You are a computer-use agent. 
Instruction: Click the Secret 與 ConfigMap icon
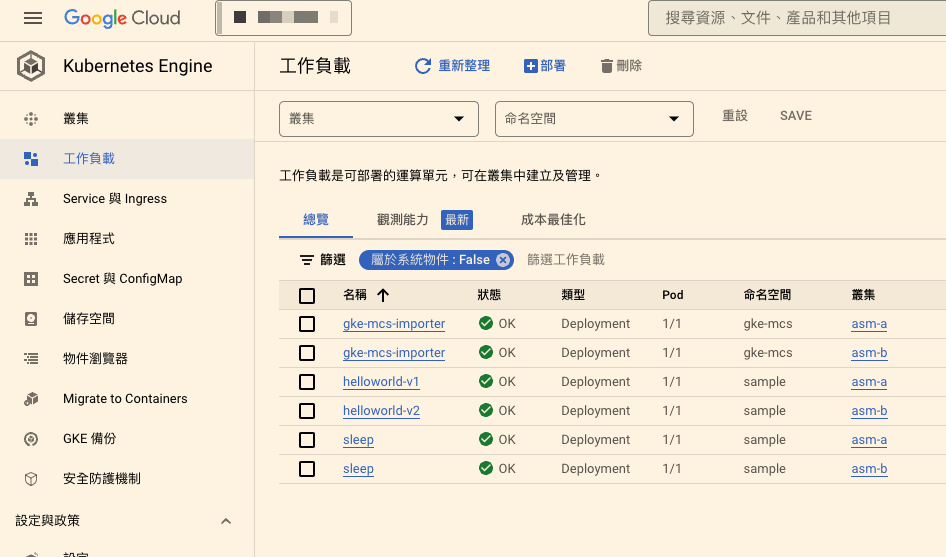pyautogui.click(x=31, y=279)
